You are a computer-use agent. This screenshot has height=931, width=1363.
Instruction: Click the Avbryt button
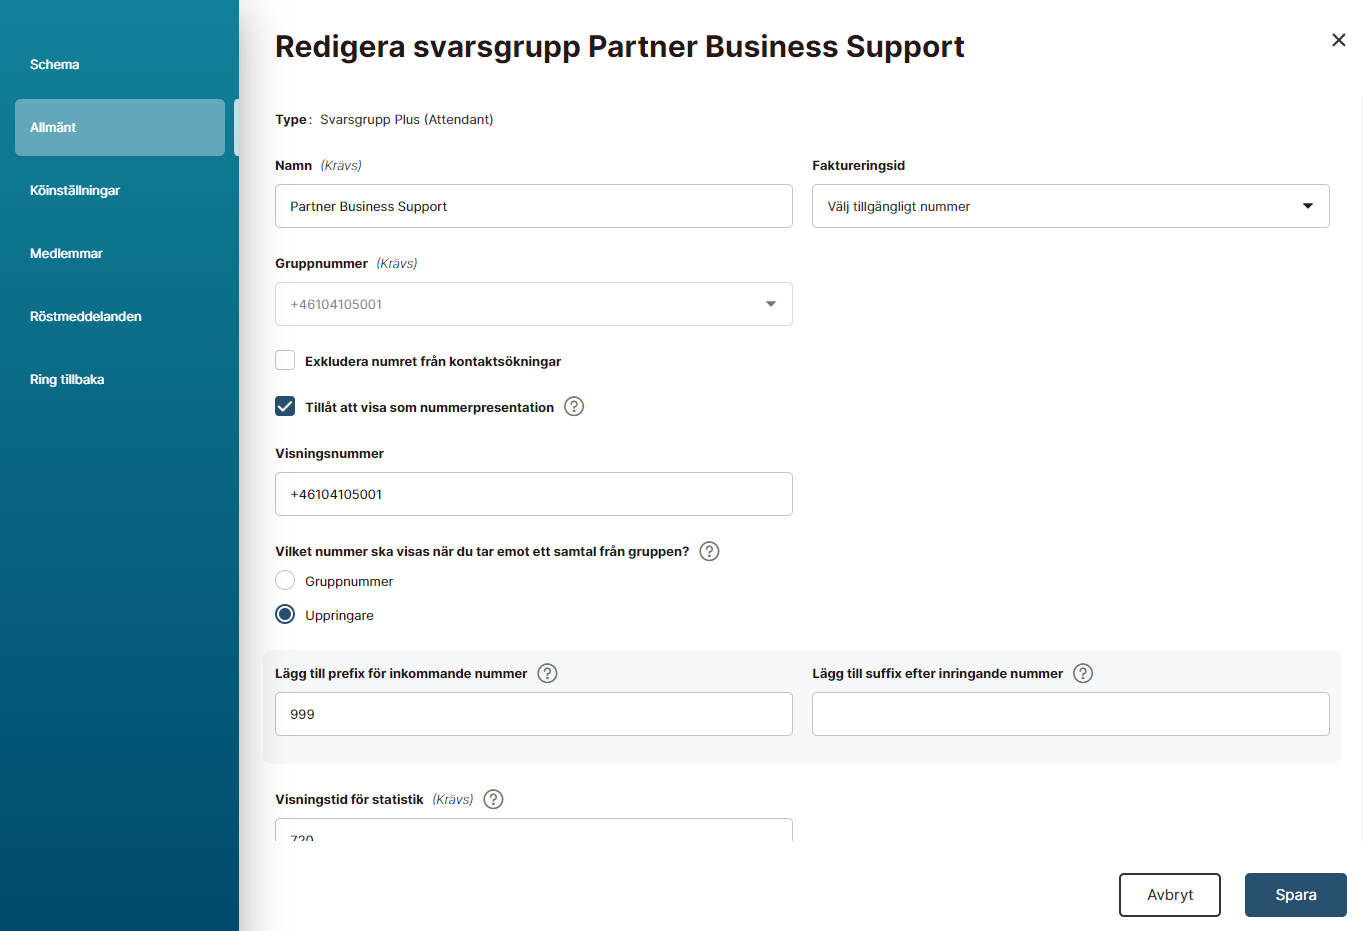pyautogui.click(x=1169, y=895)
